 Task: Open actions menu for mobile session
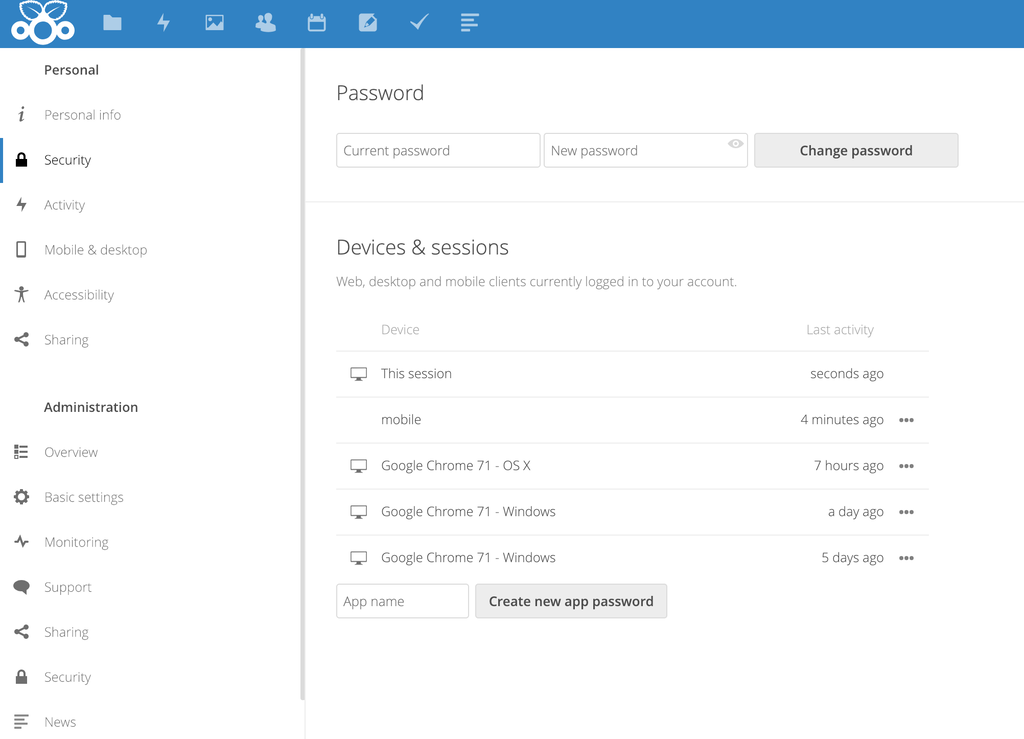[x=906, y=420]
